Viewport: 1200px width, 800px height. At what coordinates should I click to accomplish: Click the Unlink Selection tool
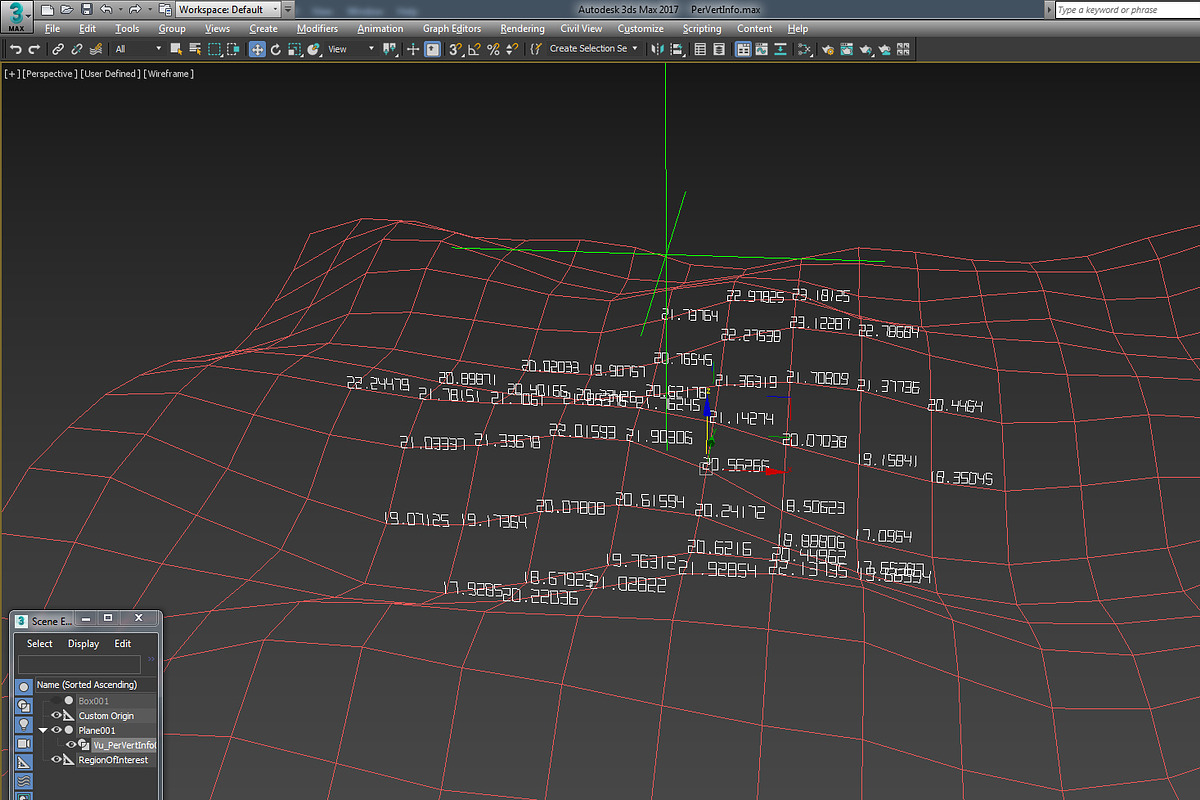tap(77, 49)
